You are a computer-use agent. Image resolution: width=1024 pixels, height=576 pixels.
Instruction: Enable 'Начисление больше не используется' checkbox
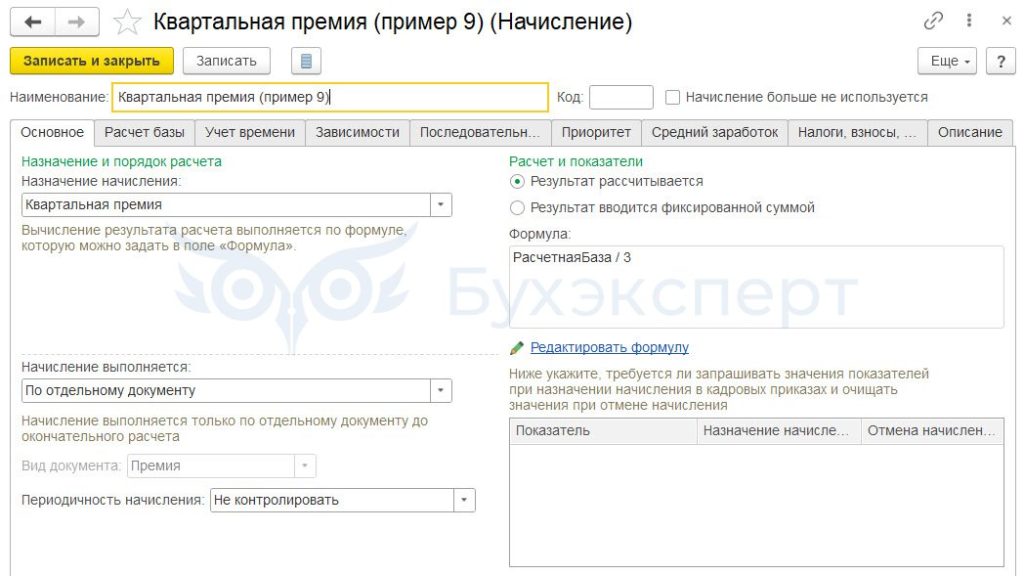pos(673,97)
